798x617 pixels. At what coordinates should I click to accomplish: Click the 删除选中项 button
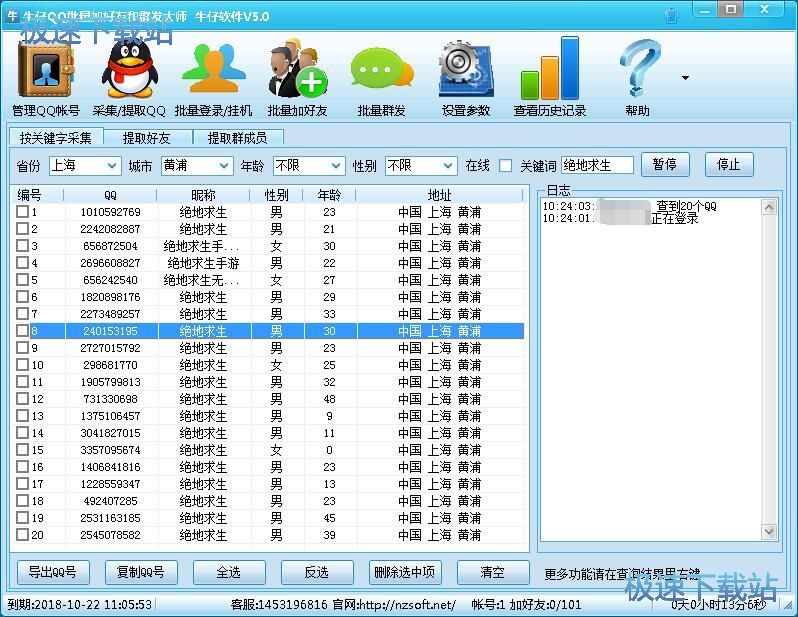click(x=405, y=572)
